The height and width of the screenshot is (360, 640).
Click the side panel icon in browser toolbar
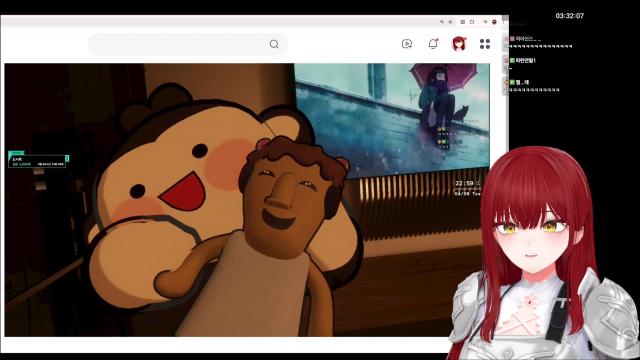point(472,22)
